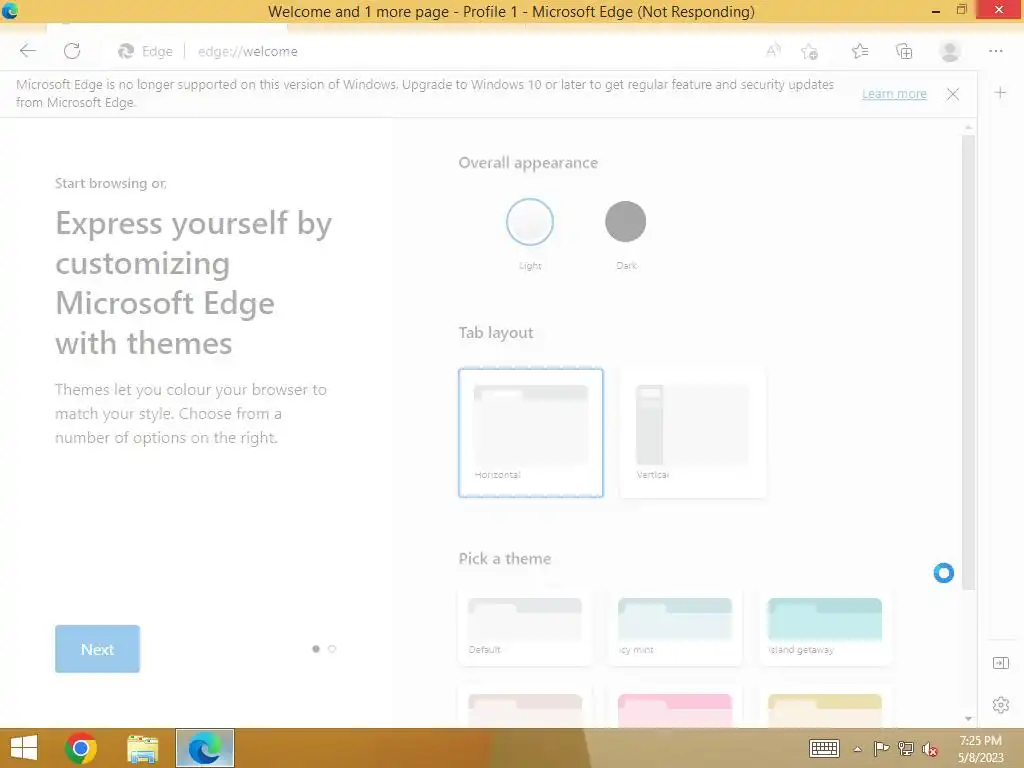Click the Edge icon in the title bar

click(x=10, y=11)
